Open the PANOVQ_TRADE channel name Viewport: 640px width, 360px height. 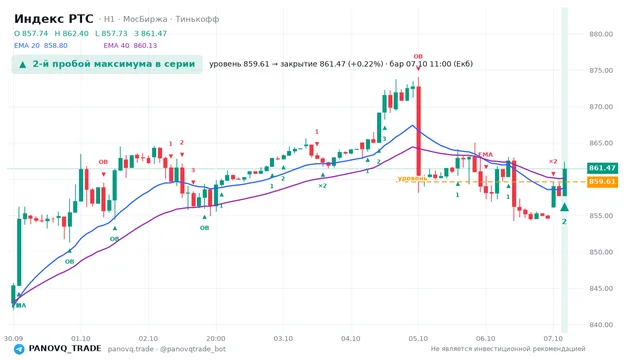point(65,348)
